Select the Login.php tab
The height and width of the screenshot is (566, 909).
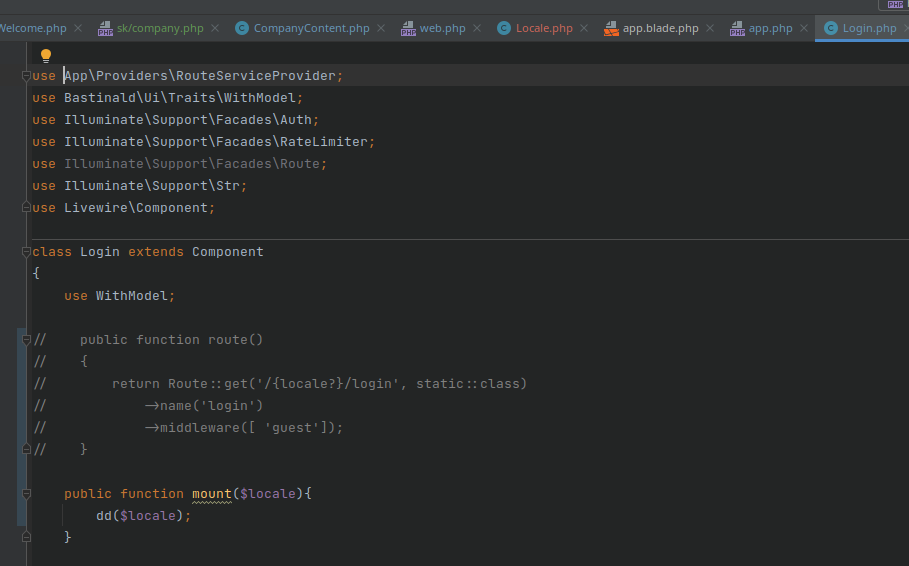869,28
